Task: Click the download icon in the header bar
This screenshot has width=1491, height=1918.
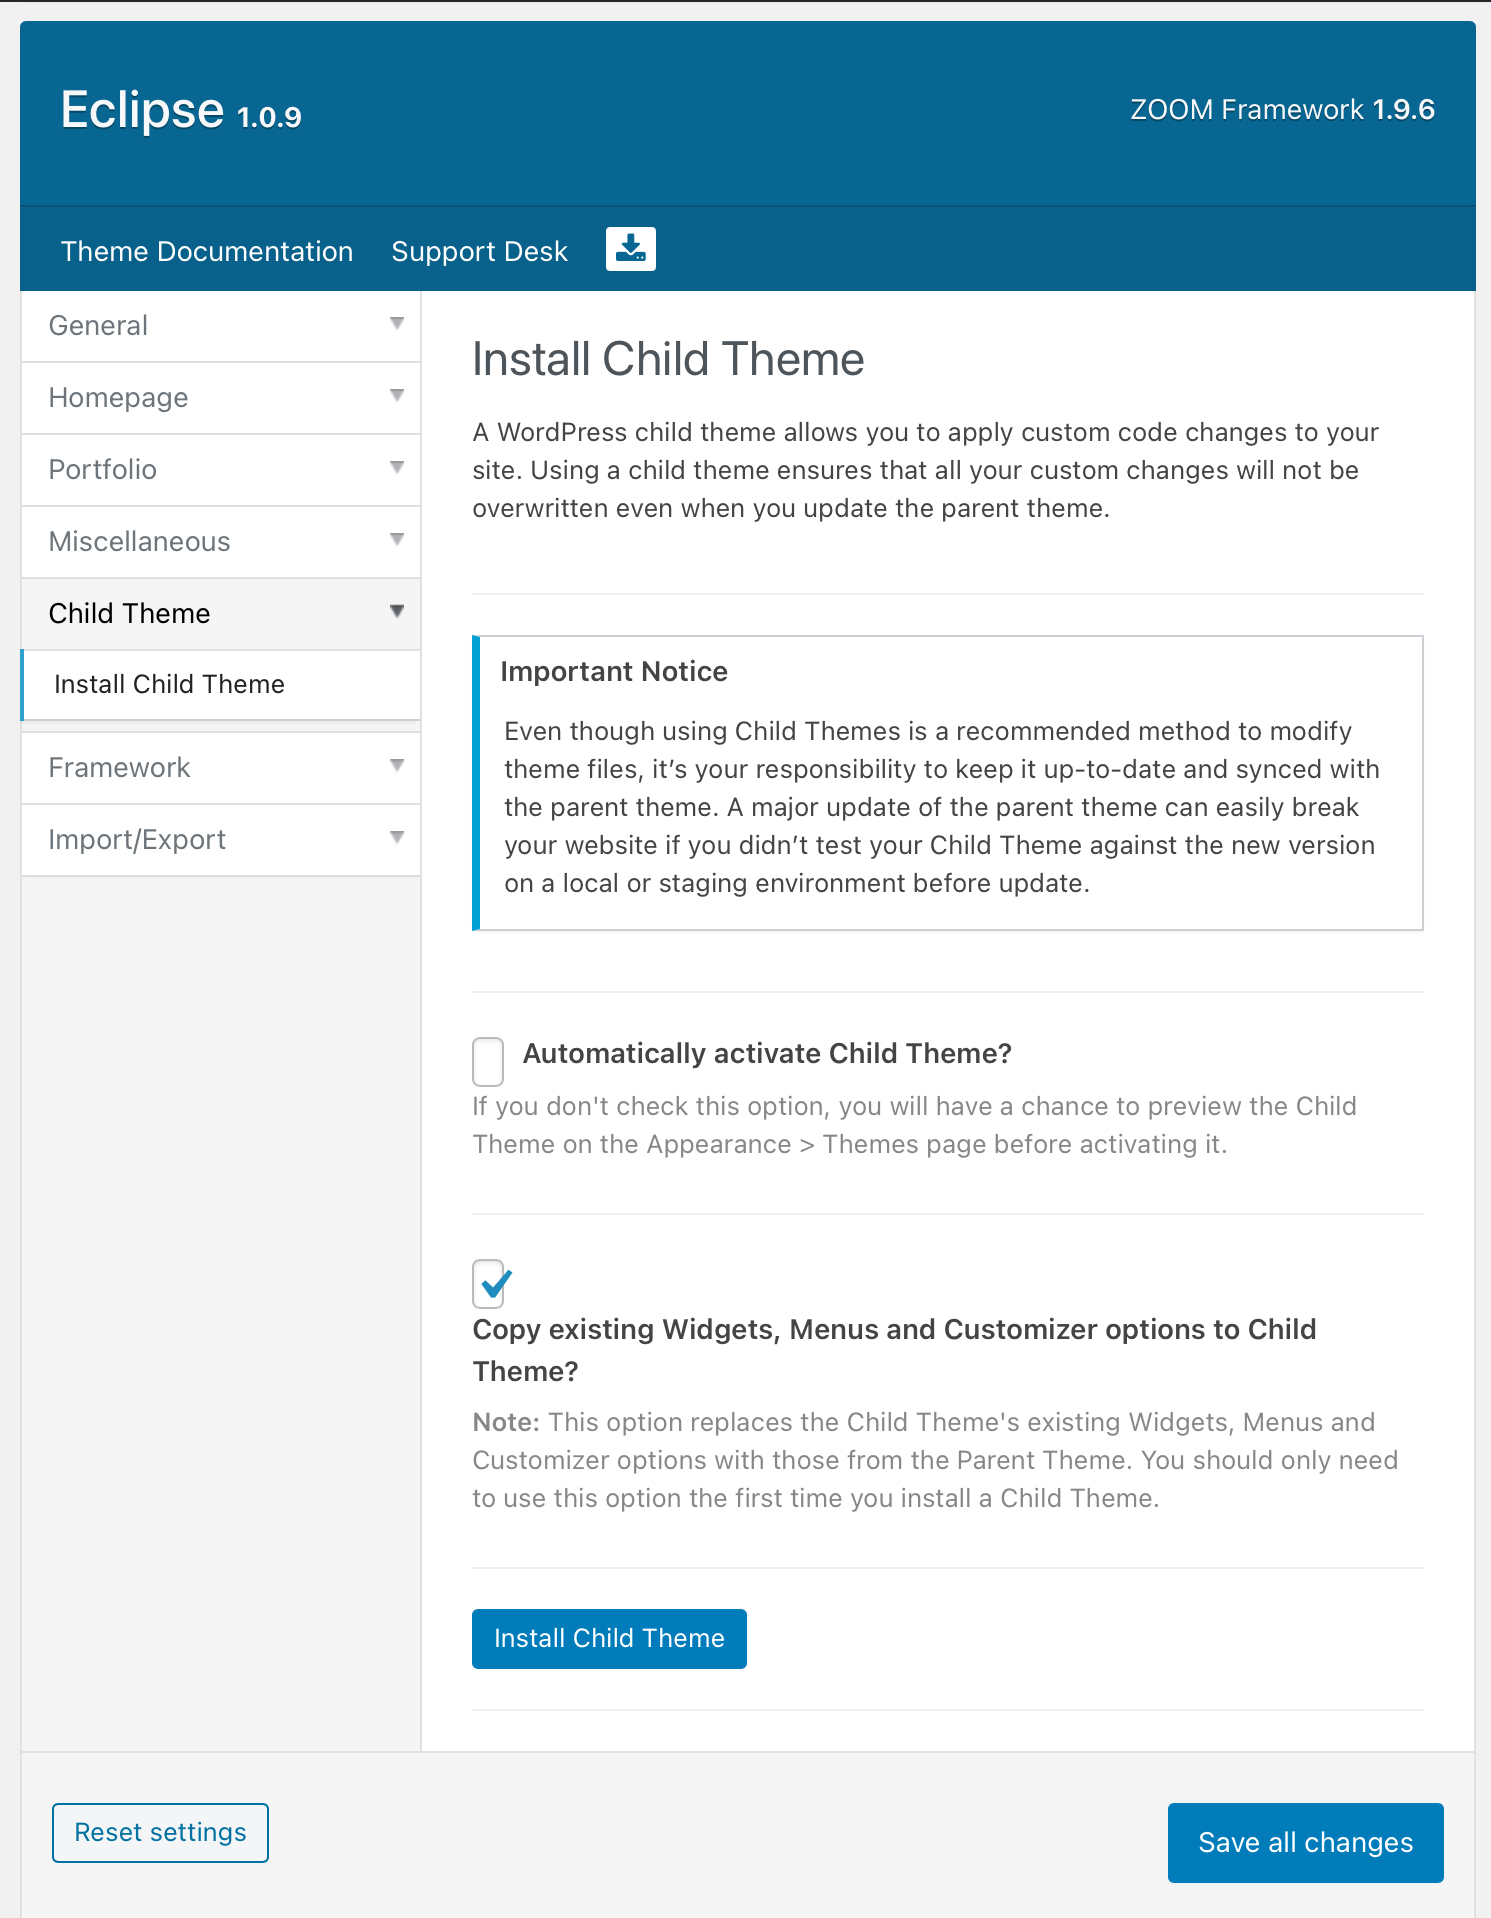Action: coord(630,249)
